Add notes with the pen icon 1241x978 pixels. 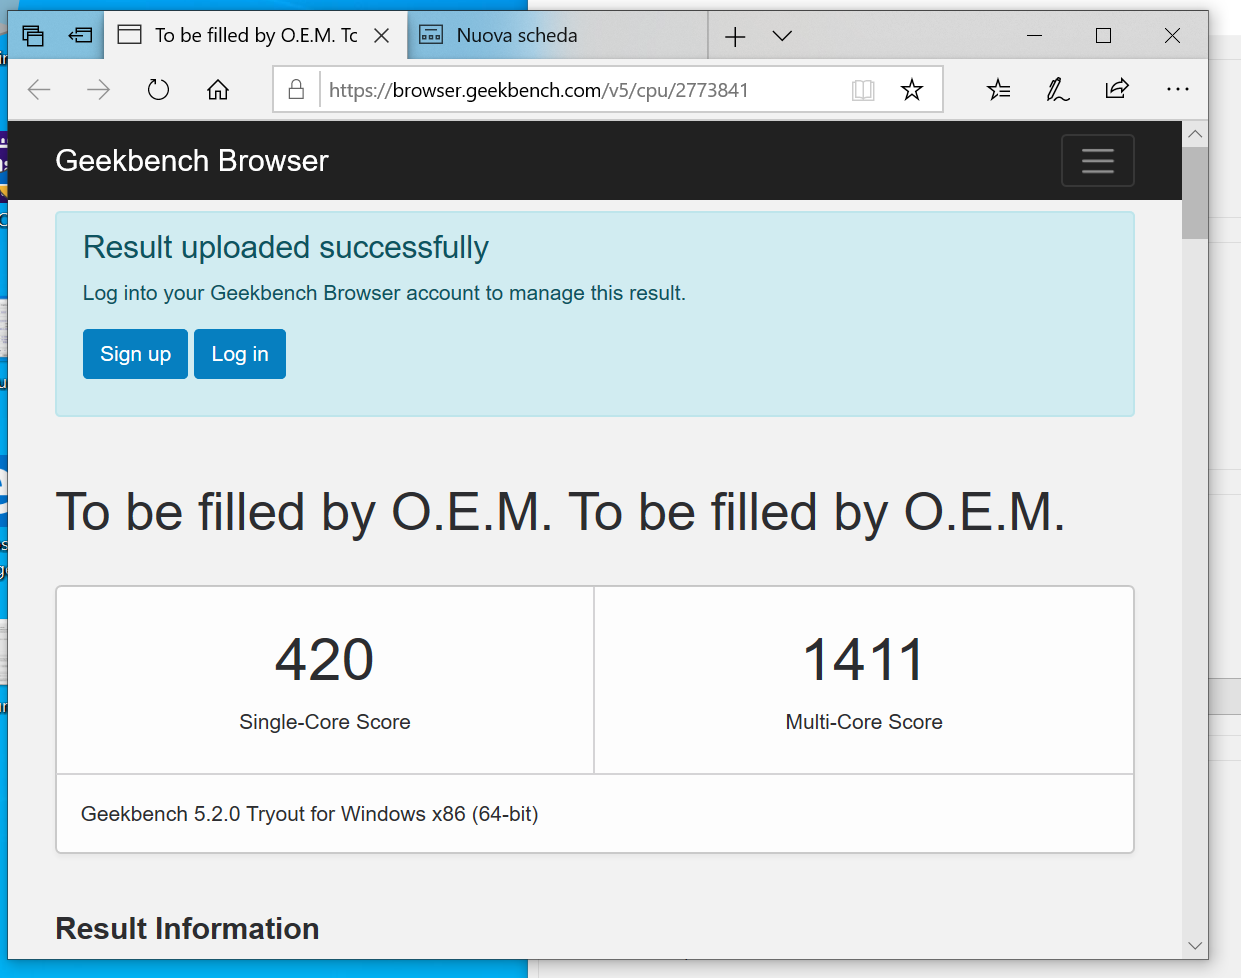tap(1057, 90)
